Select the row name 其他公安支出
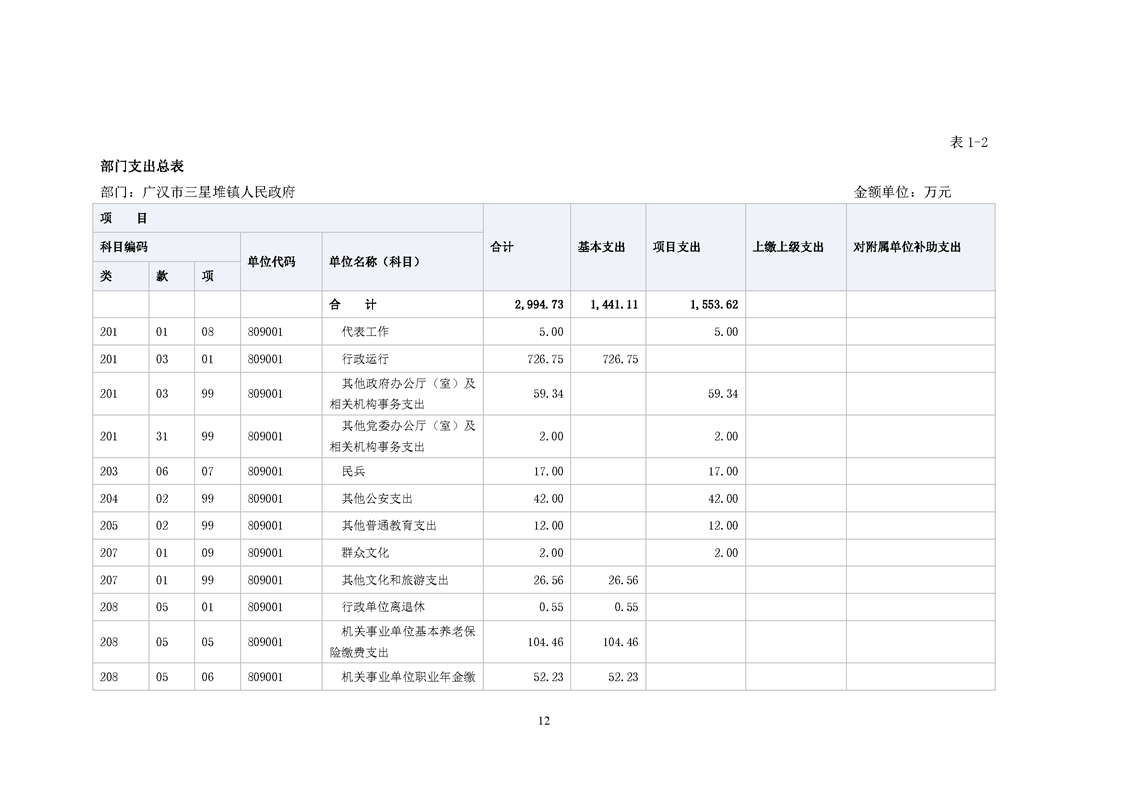 click(377, 498)
